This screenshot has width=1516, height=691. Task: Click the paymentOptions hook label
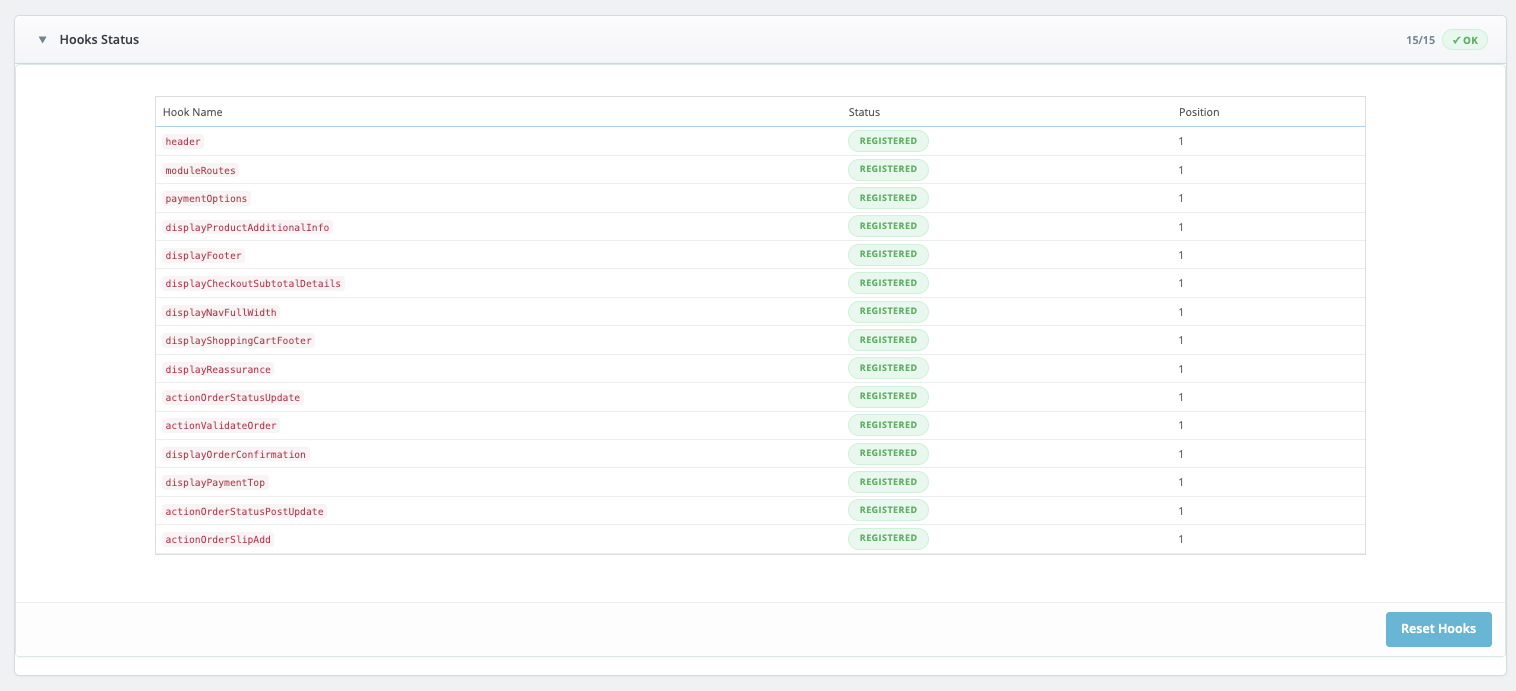[206, 198]
